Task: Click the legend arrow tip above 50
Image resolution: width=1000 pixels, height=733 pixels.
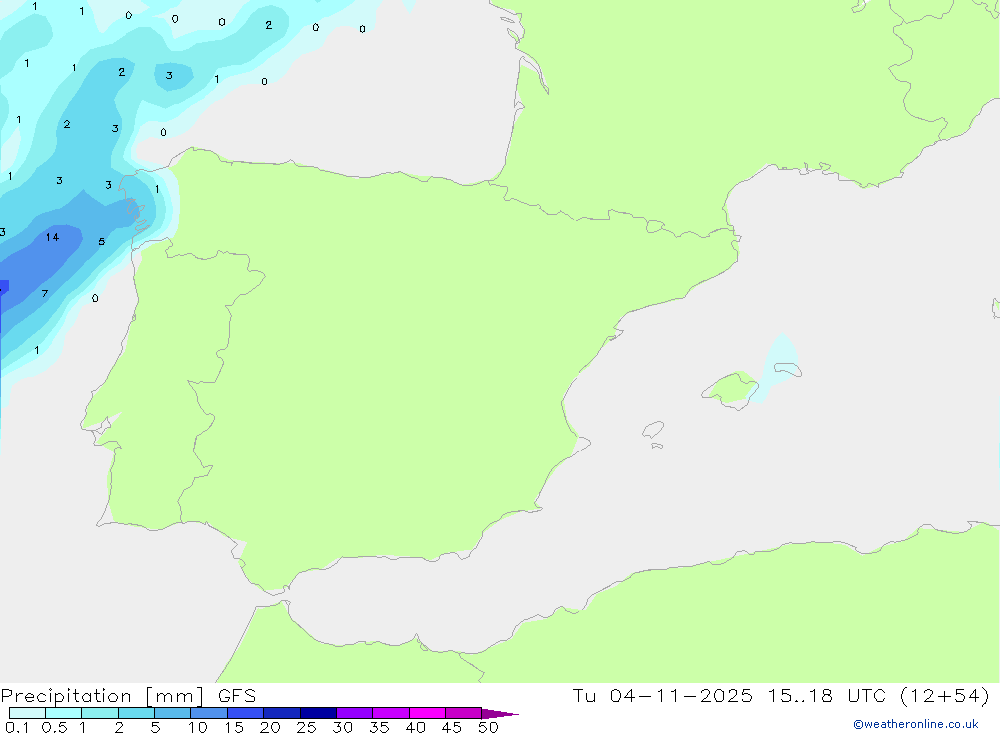Action: coord(500,714)
